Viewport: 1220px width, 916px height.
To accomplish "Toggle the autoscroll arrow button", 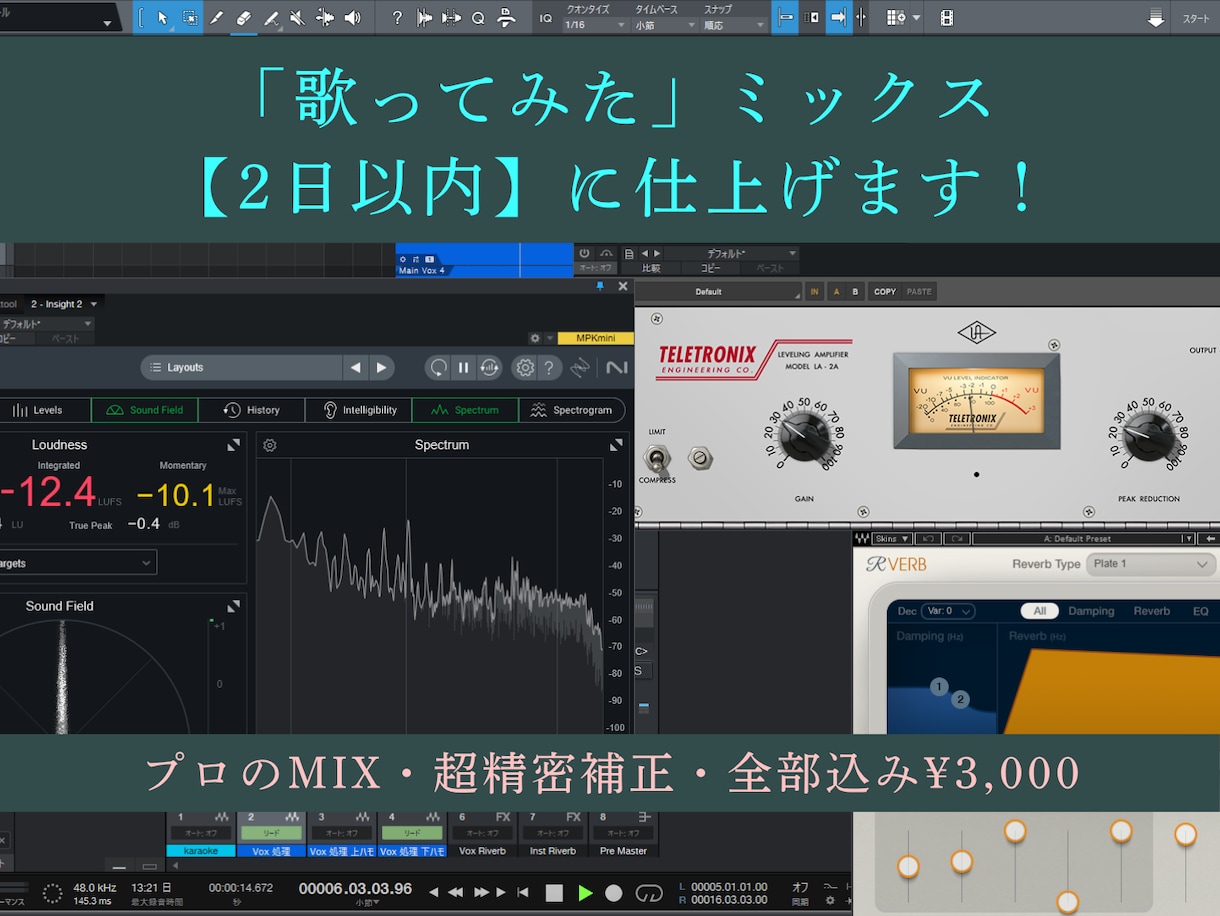I will pyautogui.click(x=838, y=18).
